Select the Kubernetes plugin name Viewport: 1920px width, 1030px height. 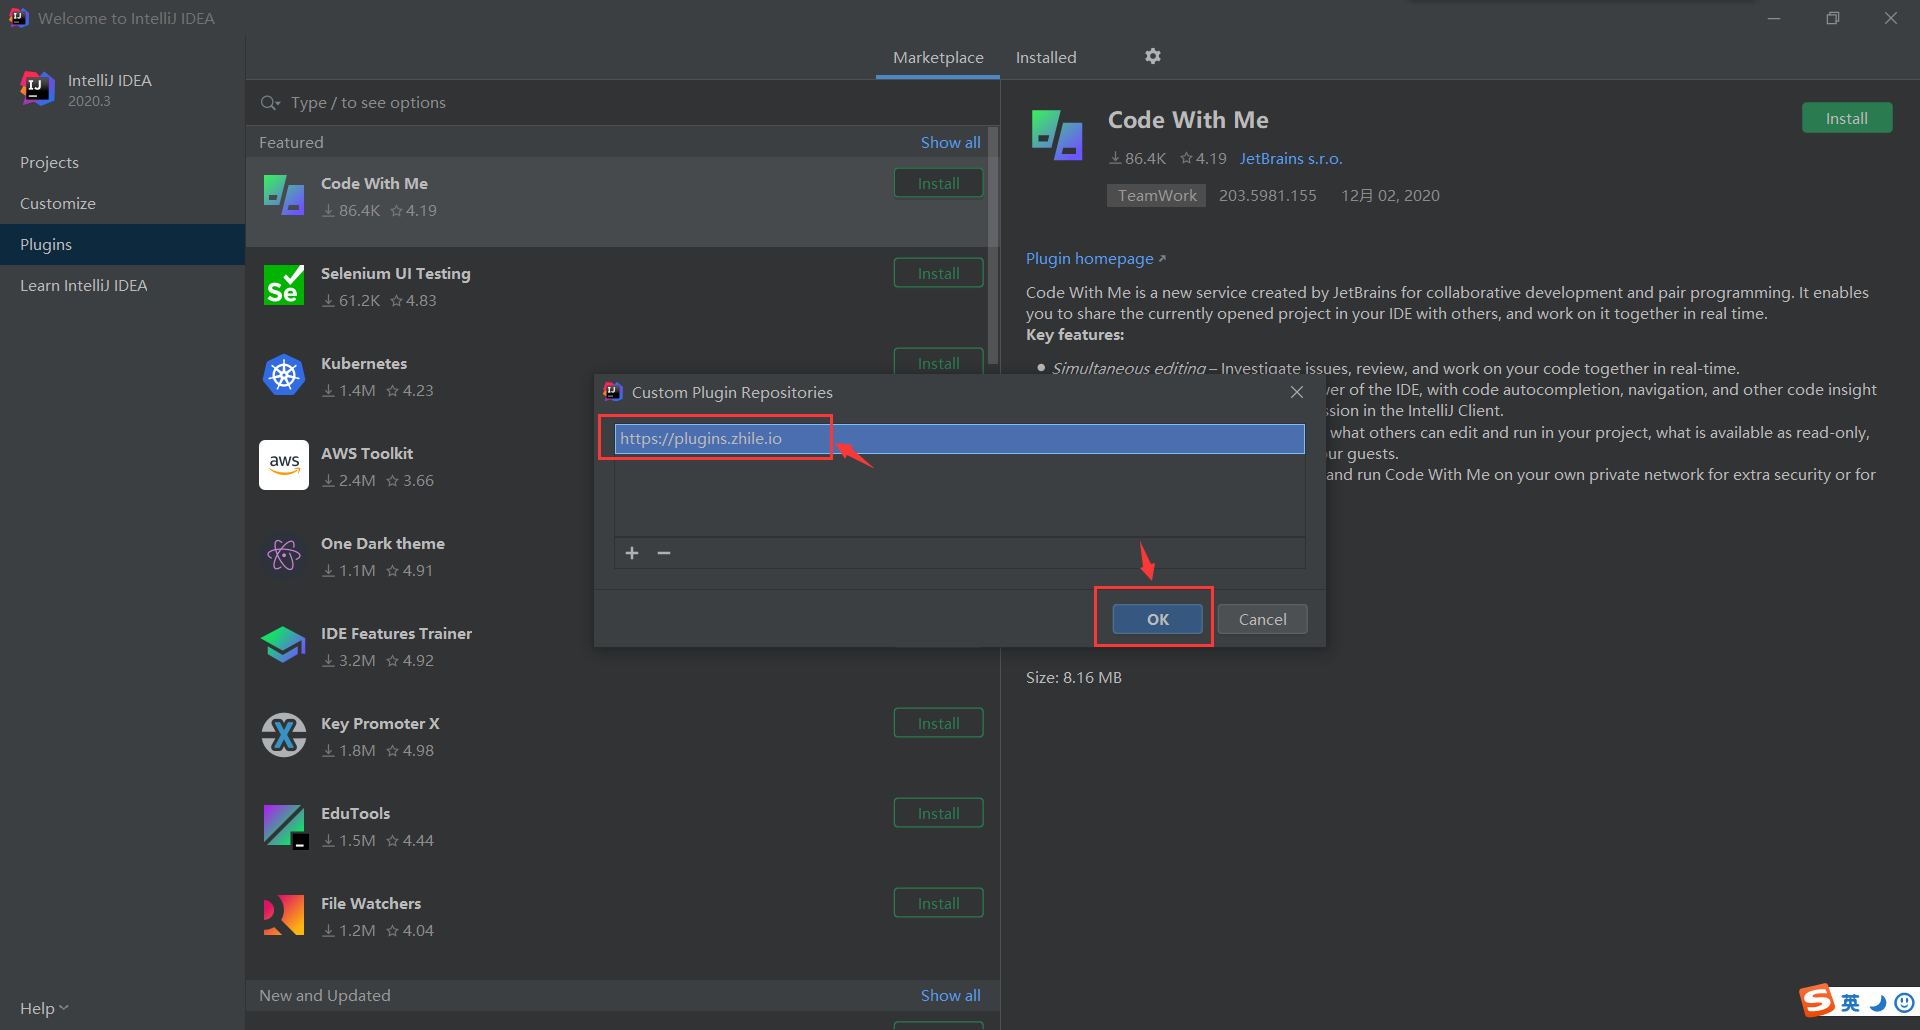coord(364,363)
